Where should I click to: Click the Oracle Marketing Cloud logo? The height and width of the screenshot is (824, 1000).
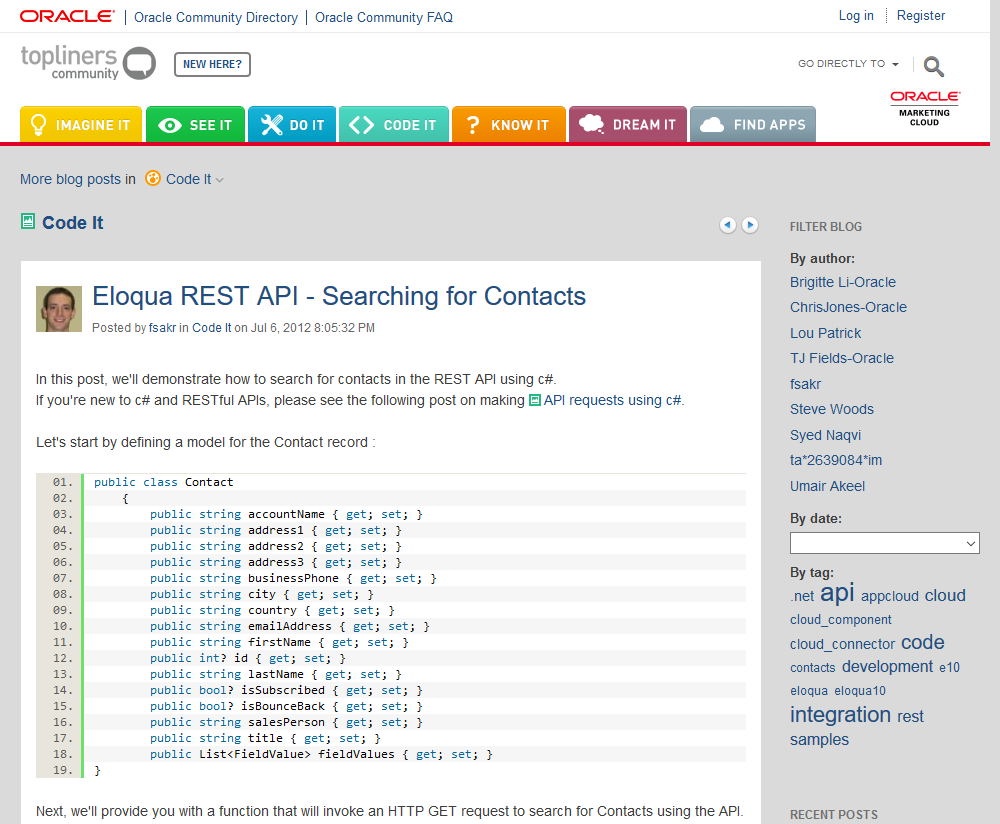[925, 108]
